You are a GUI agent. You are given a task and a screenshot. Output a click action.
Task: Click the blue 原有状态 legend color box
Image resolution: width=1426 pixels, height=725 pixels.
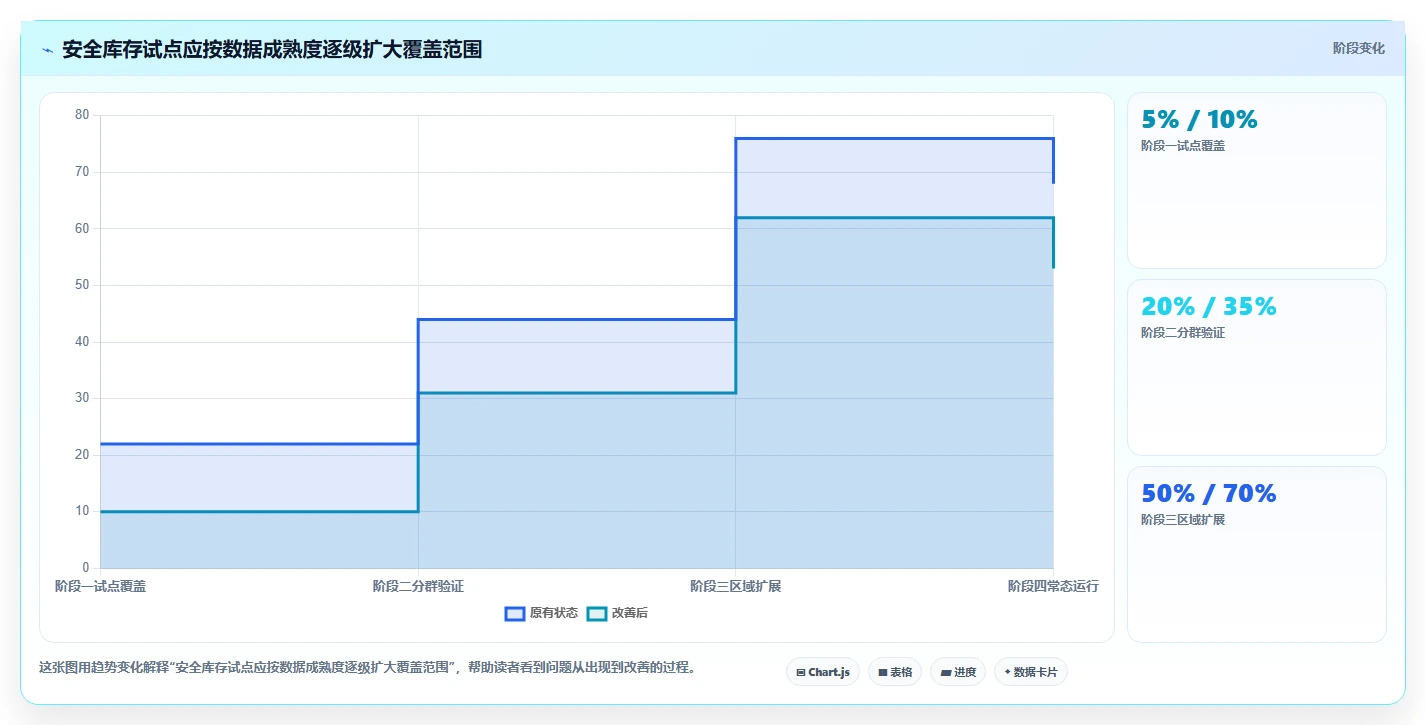(x=515, y=613)
